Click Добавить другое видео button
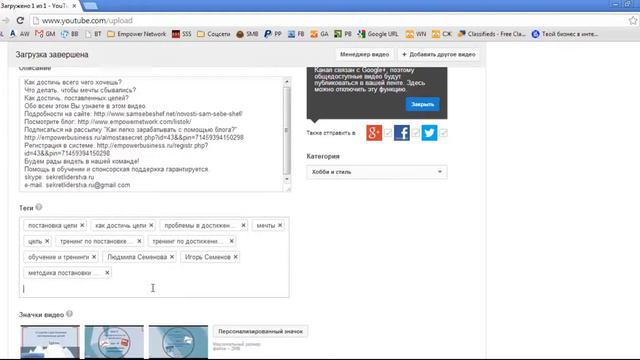Screen dimensions: 640x360 [x=439, y=54]
